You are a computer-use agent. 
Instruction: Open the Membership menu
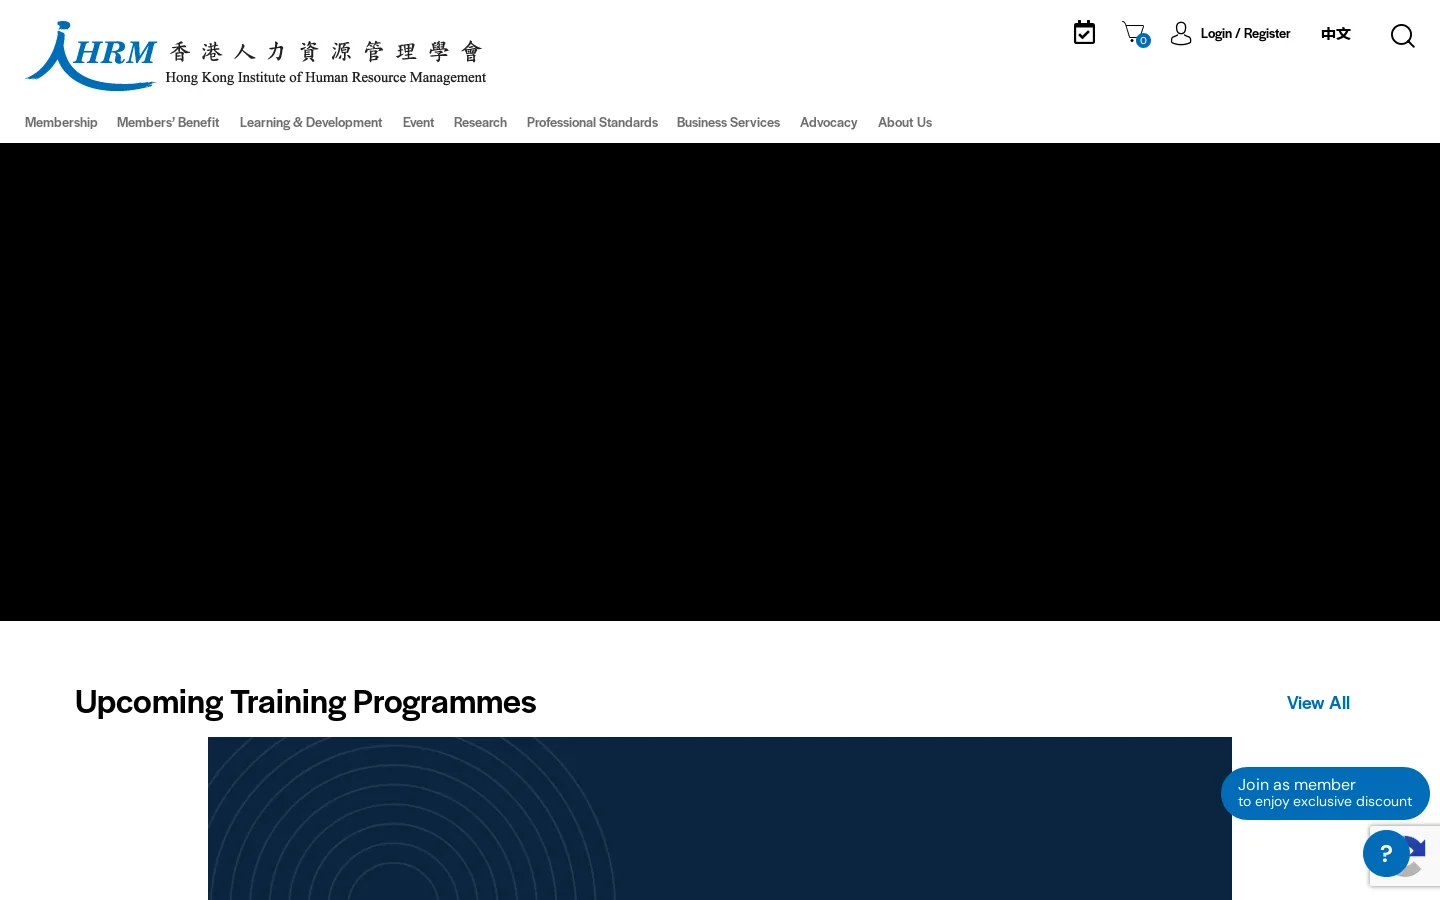point(61,123)
